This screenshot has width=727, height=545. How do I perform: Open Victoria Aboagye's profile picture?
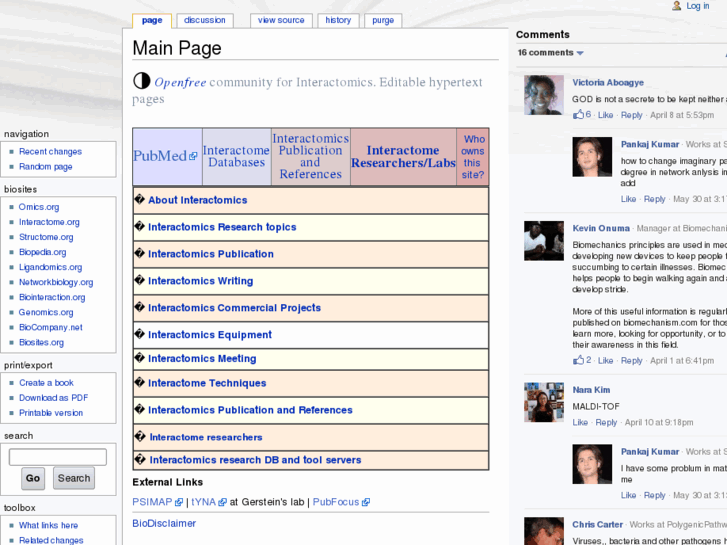(x=544, y=95)
